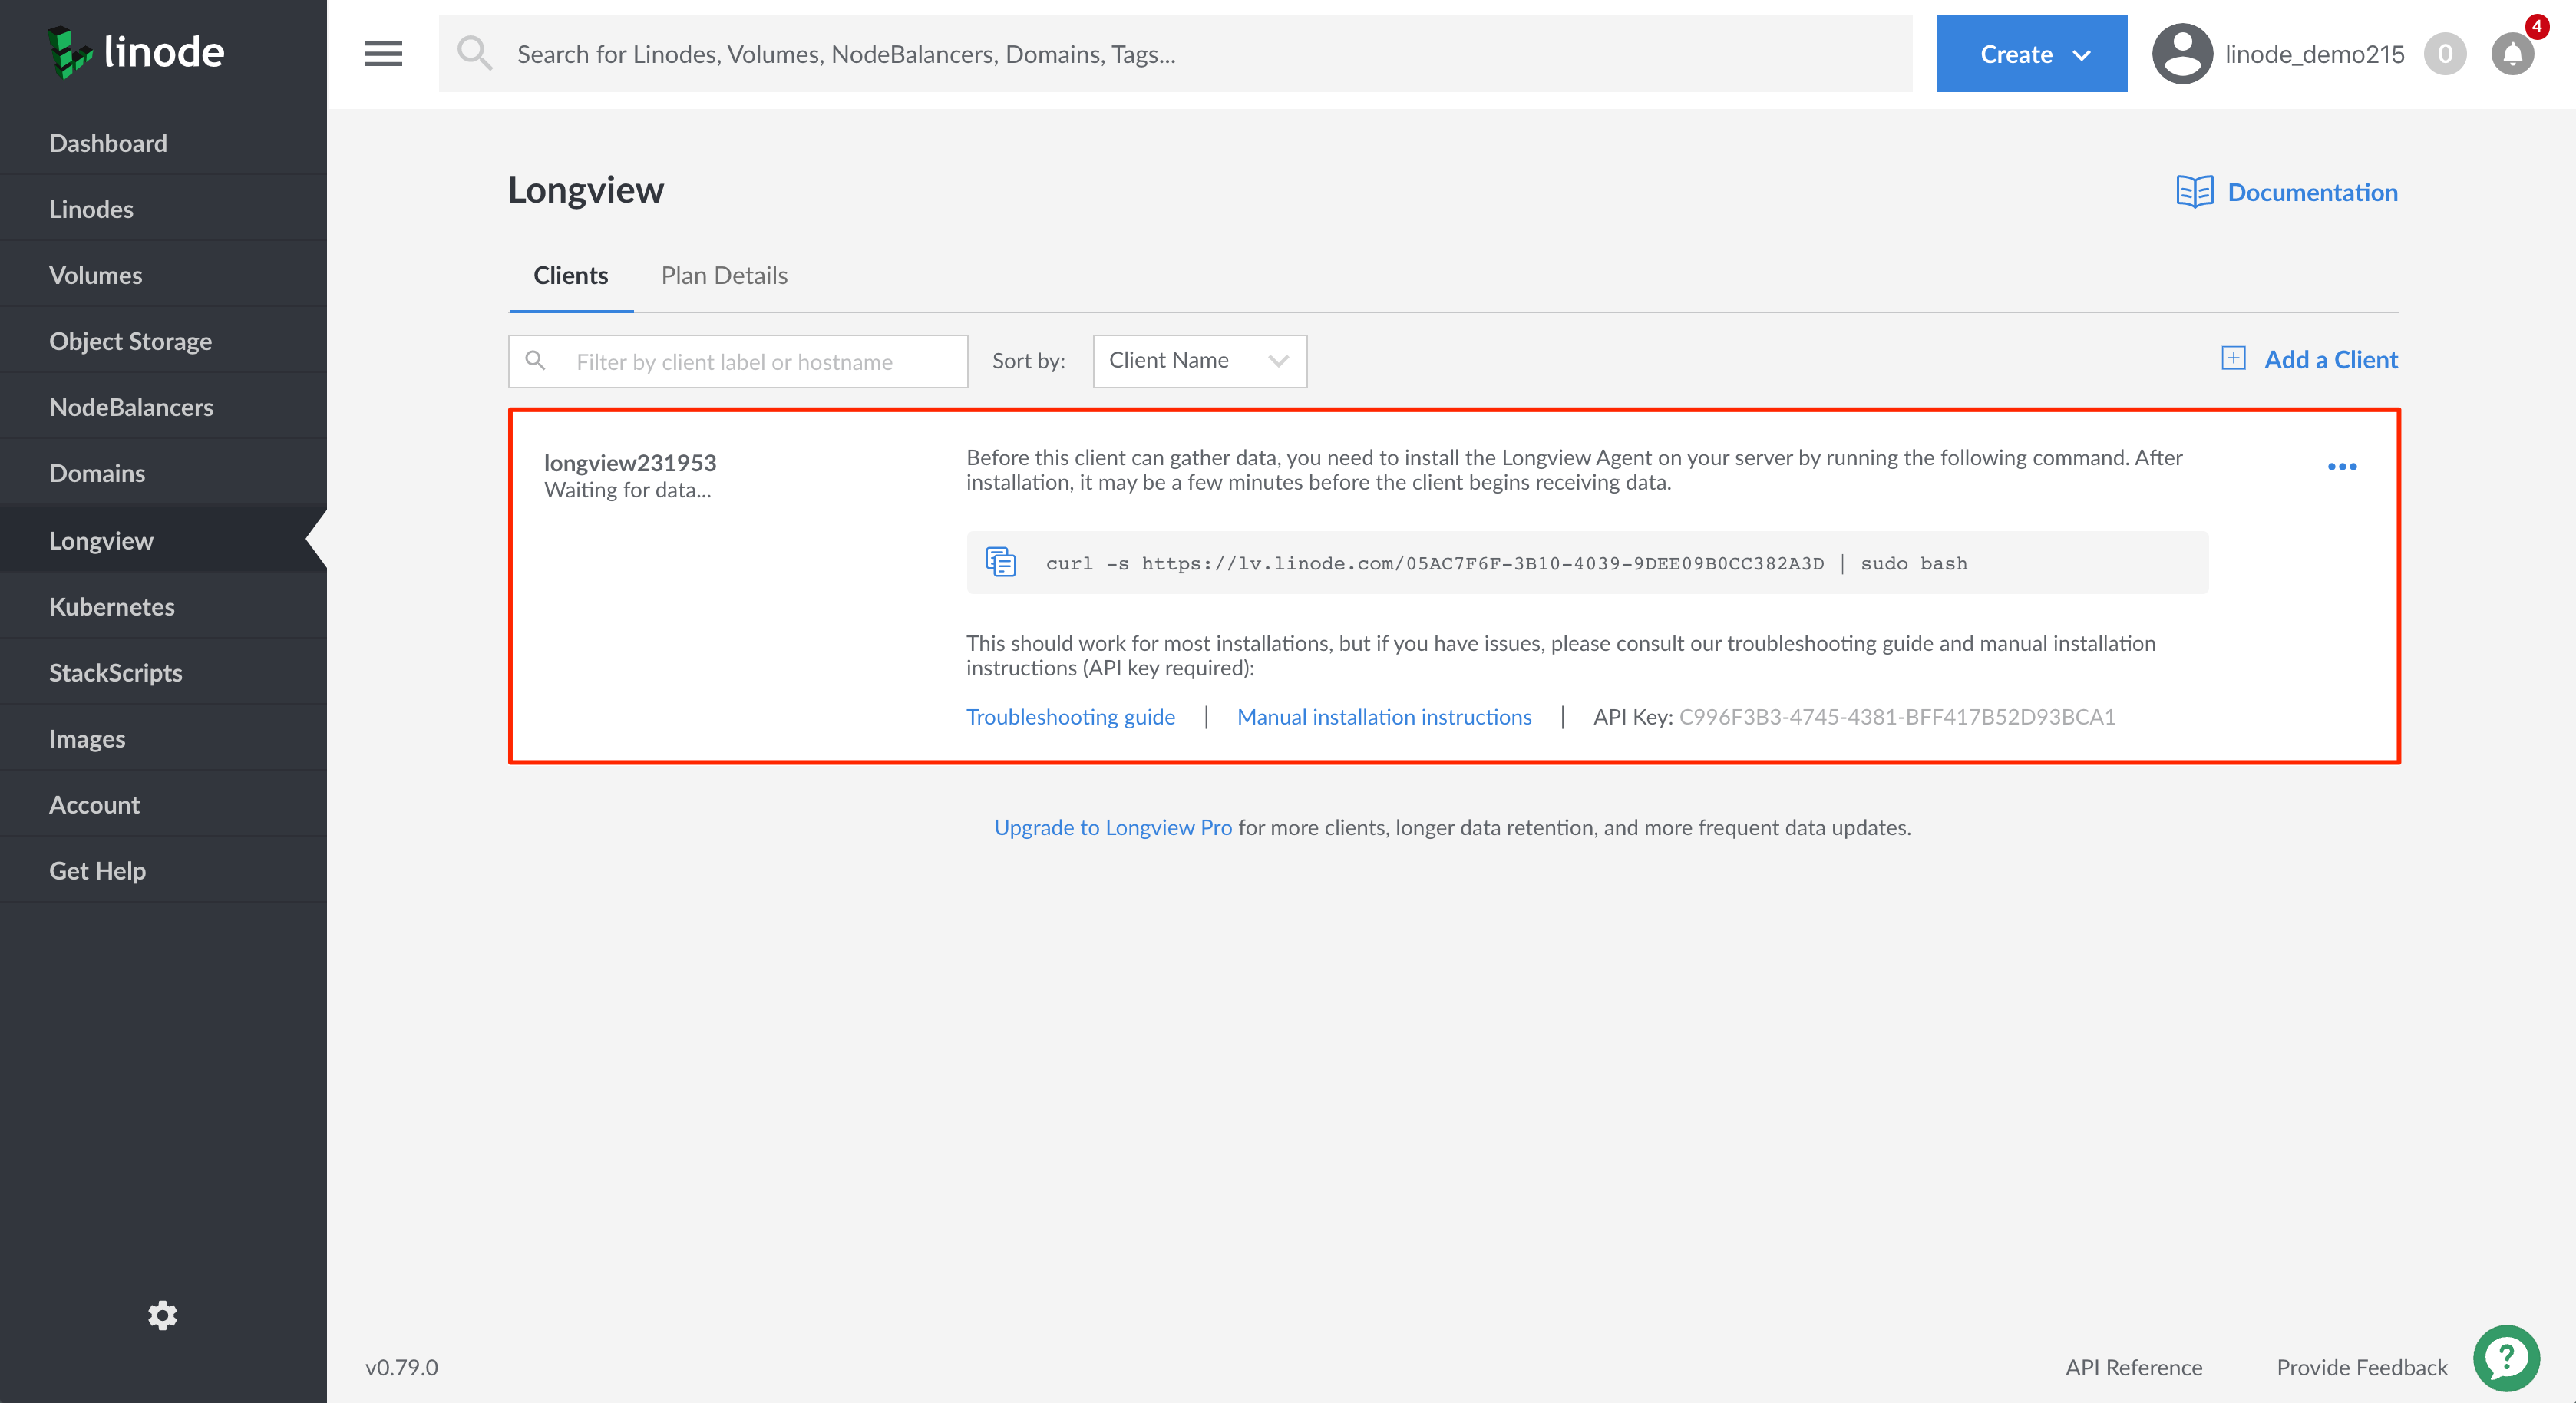
Task: Open Manual installation instructions link
Action: (1382, 715)
